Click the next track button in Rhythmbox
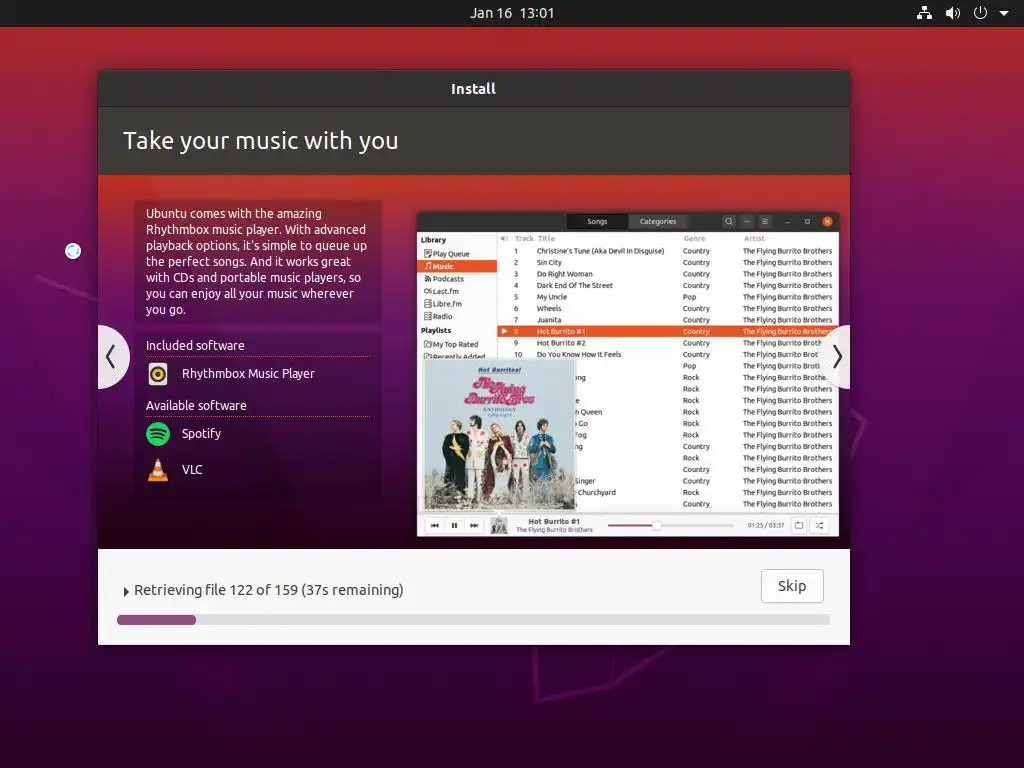Viewport: 1024px width, 768px height. tap(474, 525)
